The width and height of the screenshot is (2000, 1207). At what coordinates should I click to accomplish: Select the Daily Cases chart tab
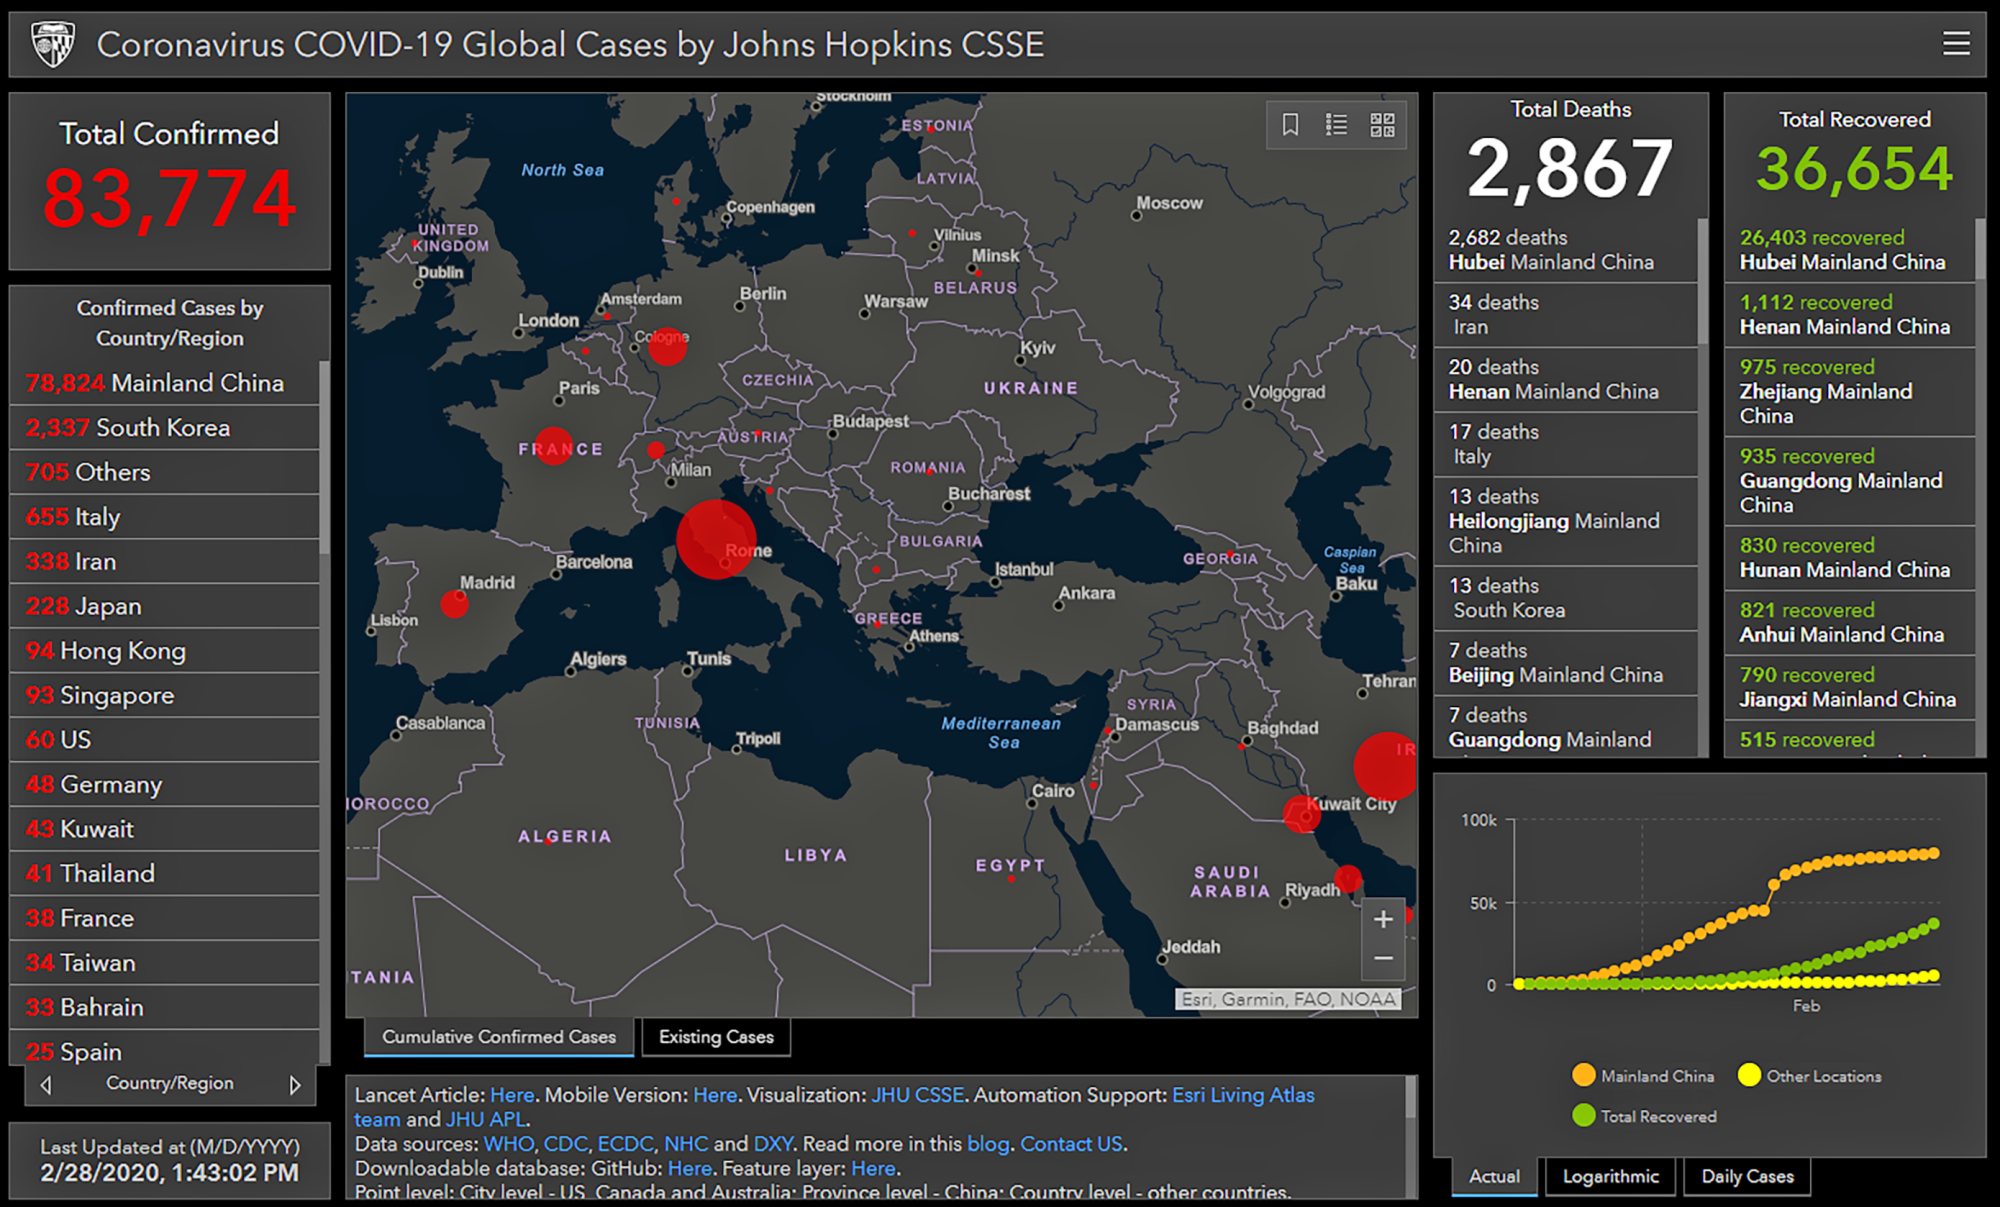point(1747,1176)
